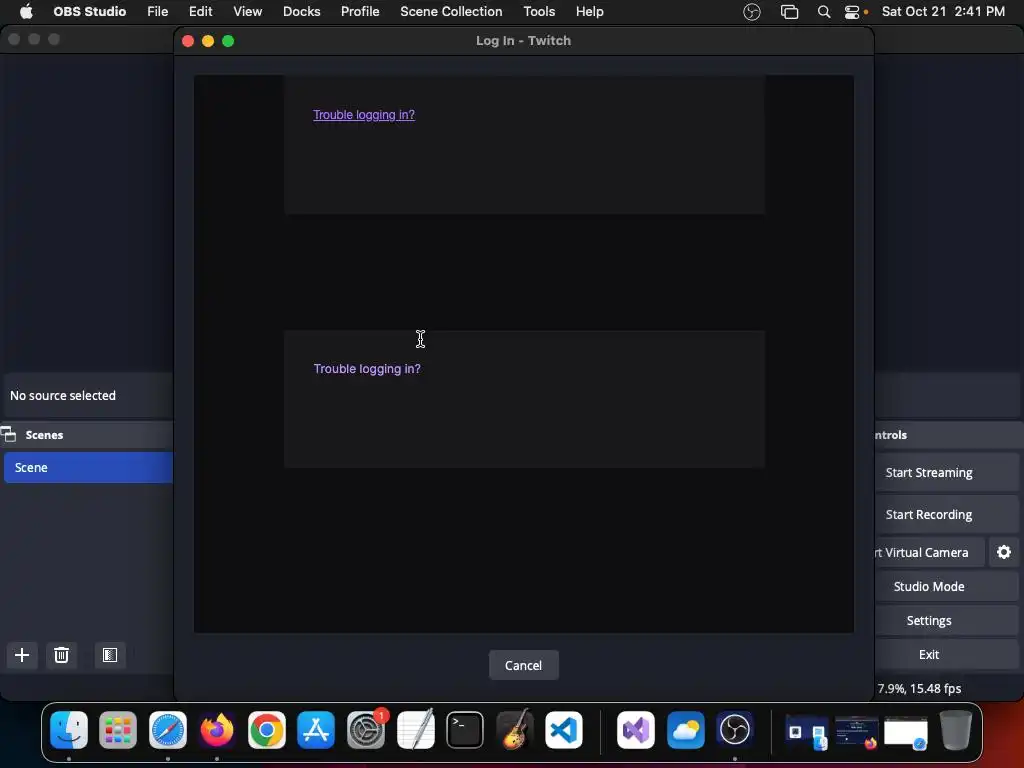Open Spotlight search icon
The width and height of the screenshot is (1024, 768).
pos(824,12)
